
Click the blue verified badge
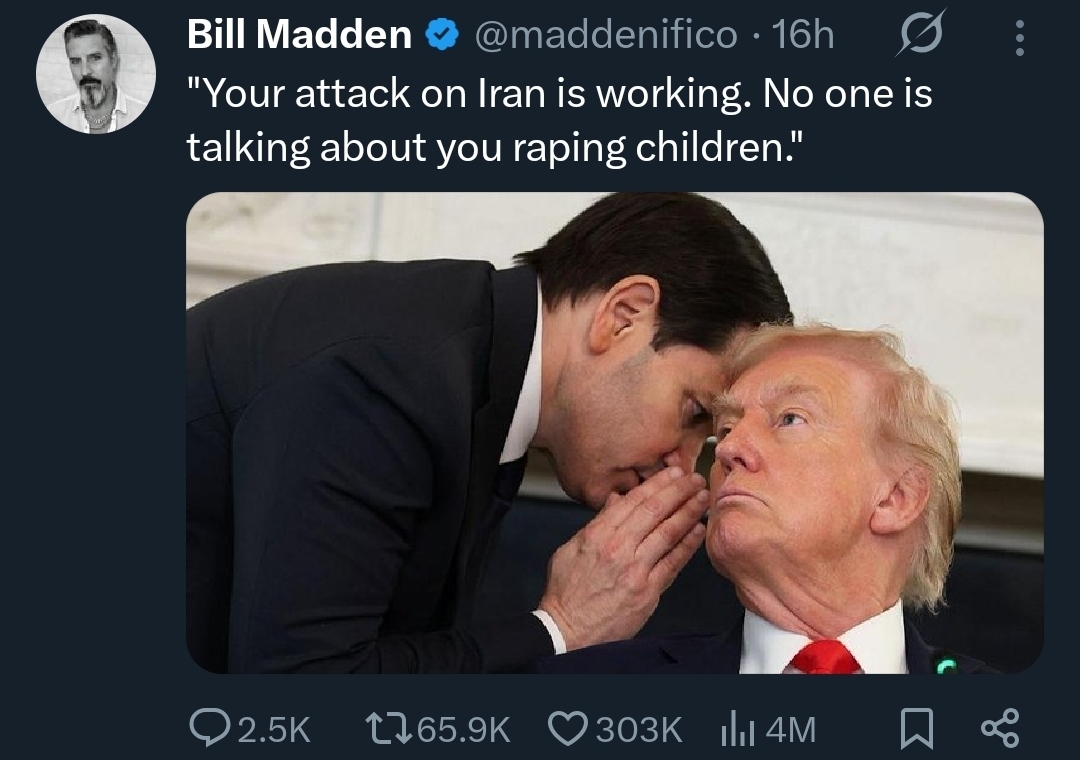[442, 34]
